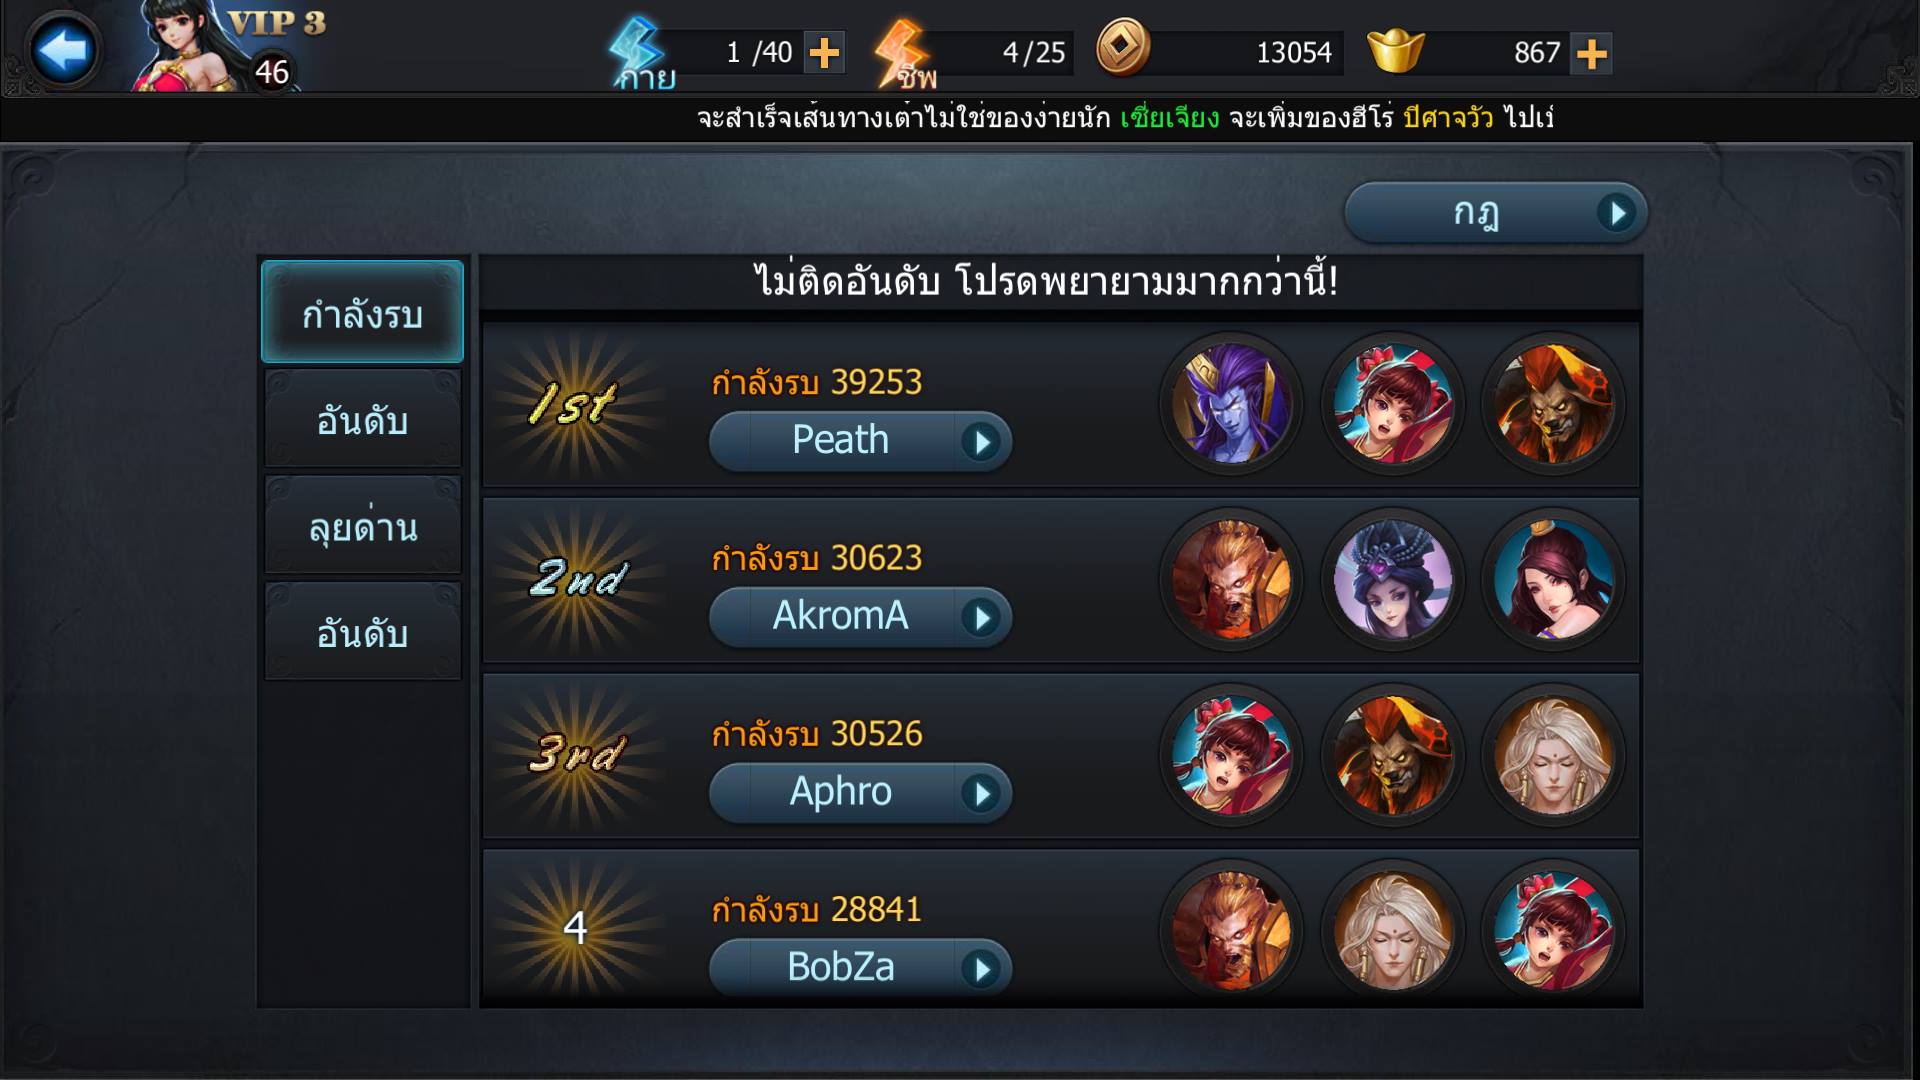Open the กฎ rules button
The width and height of the screenshot is (1920, 1080).
pyautogui.click(x=1495, y=212)
